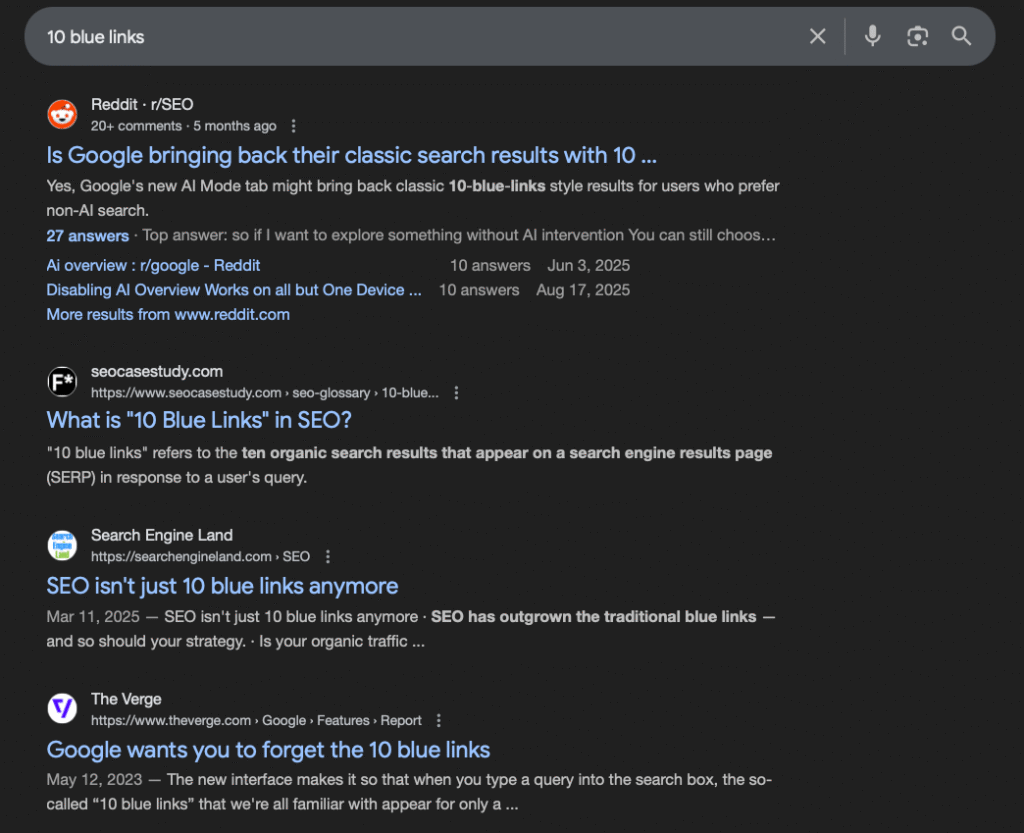Click The Verge favicon logo

[62, 709]
